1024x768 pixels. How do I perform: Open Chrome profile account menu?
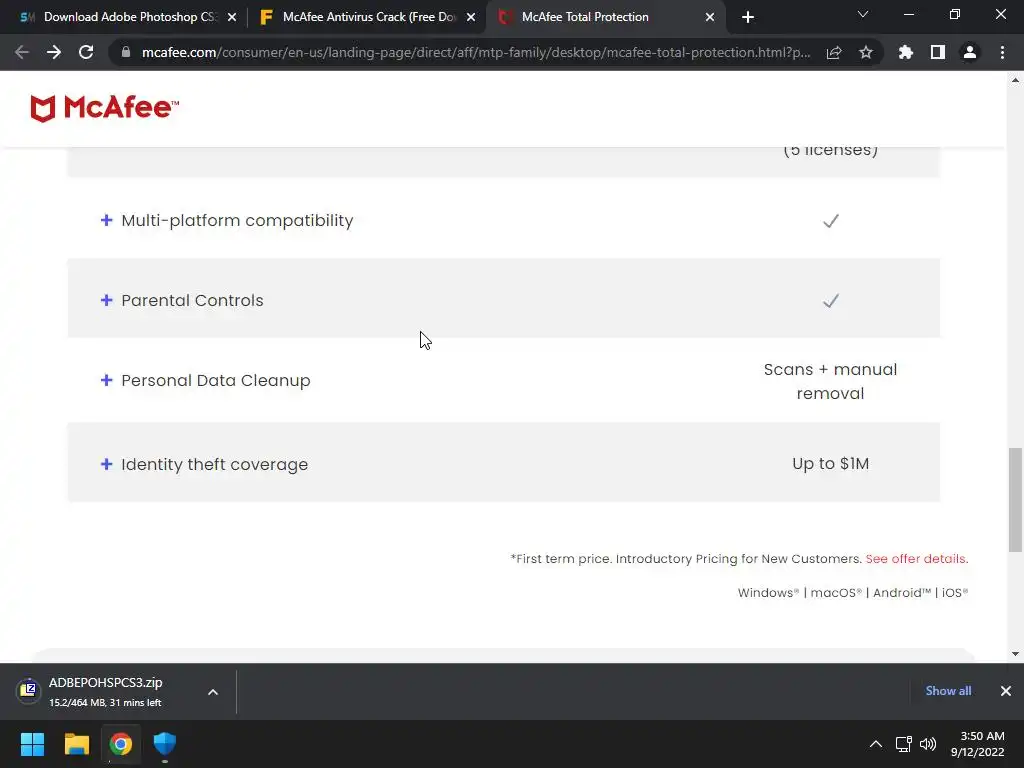coord(970,52)
